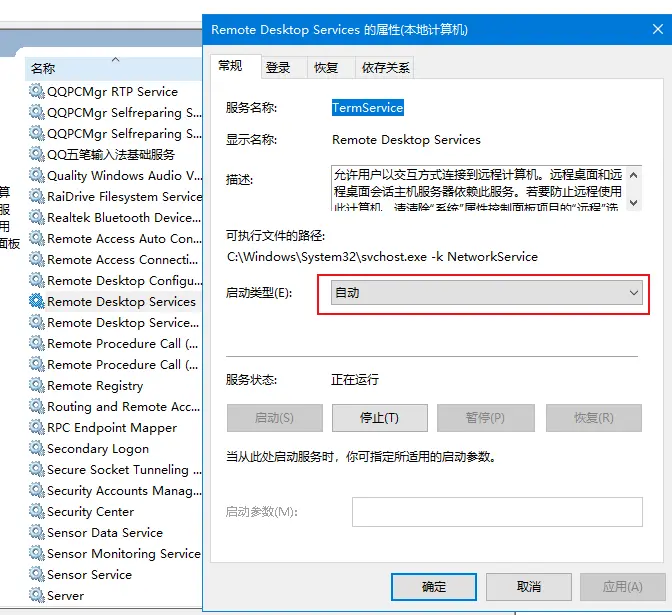The height and width of the screenshot is (615, 672).
Task: Select the TermService service name text
Action: pyautogui.click(x=367, y=107)
